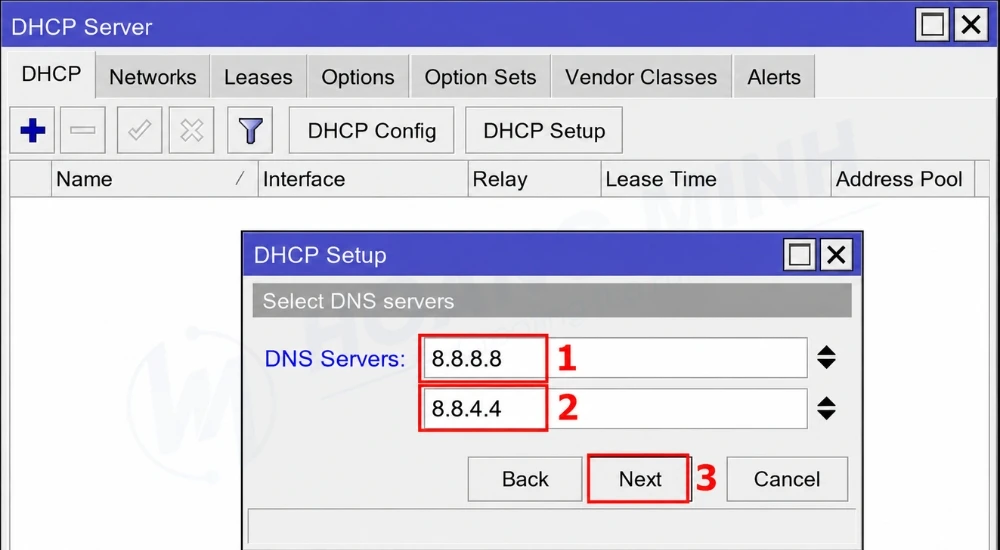The image size is (1000, 550).
Task: Sort by the Interface column header
Action: coord(363,179)
